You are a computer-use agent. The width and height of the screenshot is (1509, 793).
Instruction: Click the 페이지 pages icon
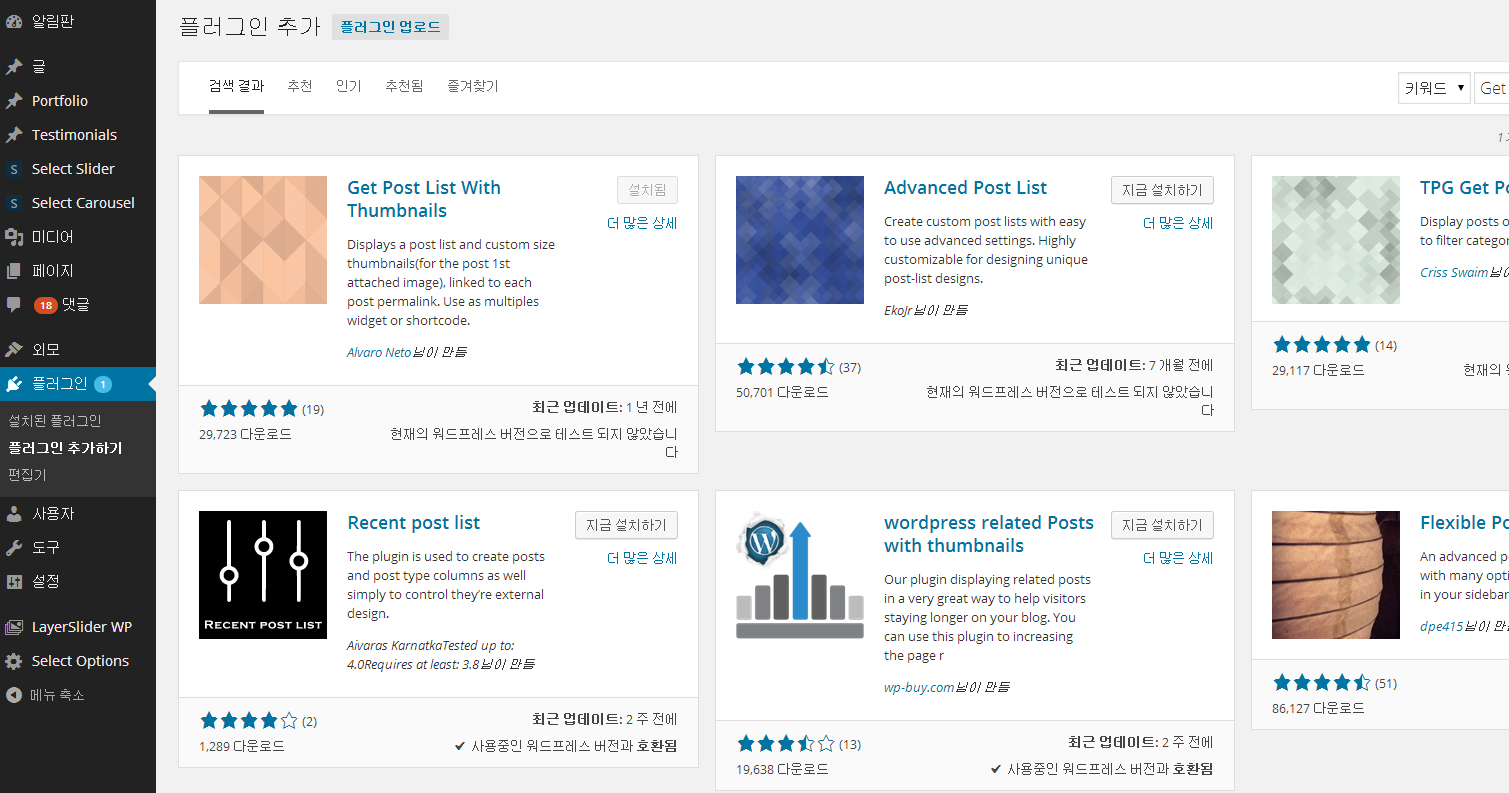point(14,271)
